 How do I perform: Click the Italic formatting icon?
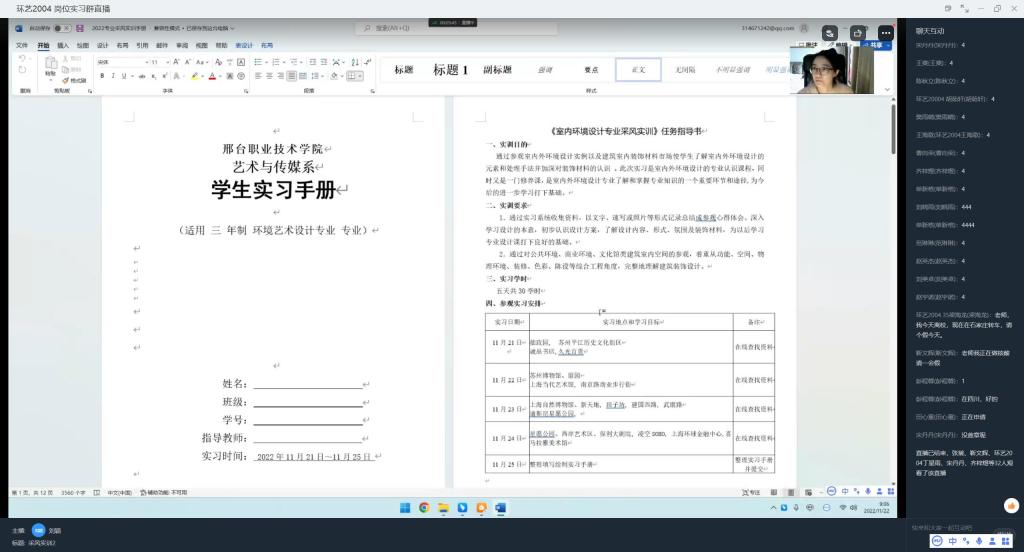click(x=113, y=76)
